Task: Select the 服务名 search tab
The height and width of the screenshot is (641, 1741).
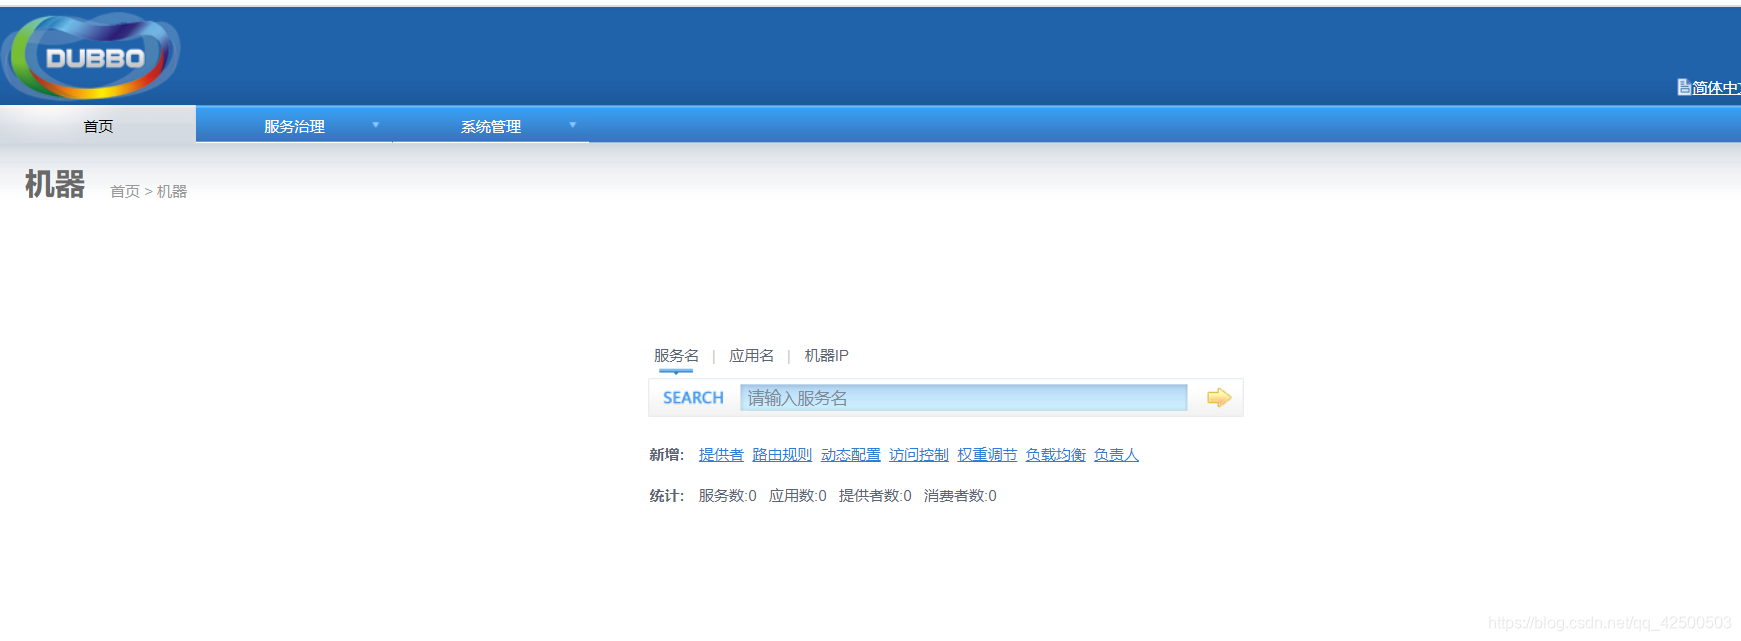Action: [x=676, y=355]
